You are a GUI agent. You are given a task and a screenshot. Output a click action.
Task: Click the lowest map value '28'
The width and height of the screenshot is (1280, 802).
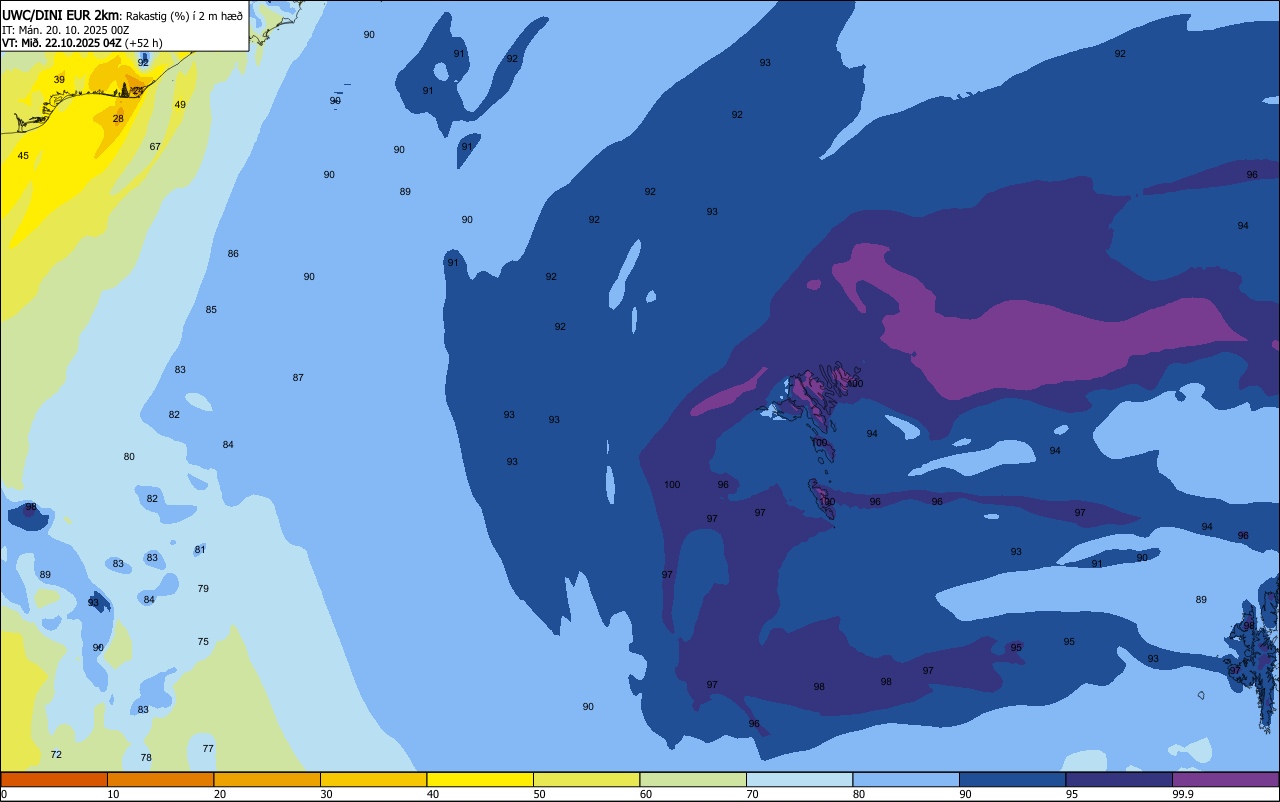(118, 119)
